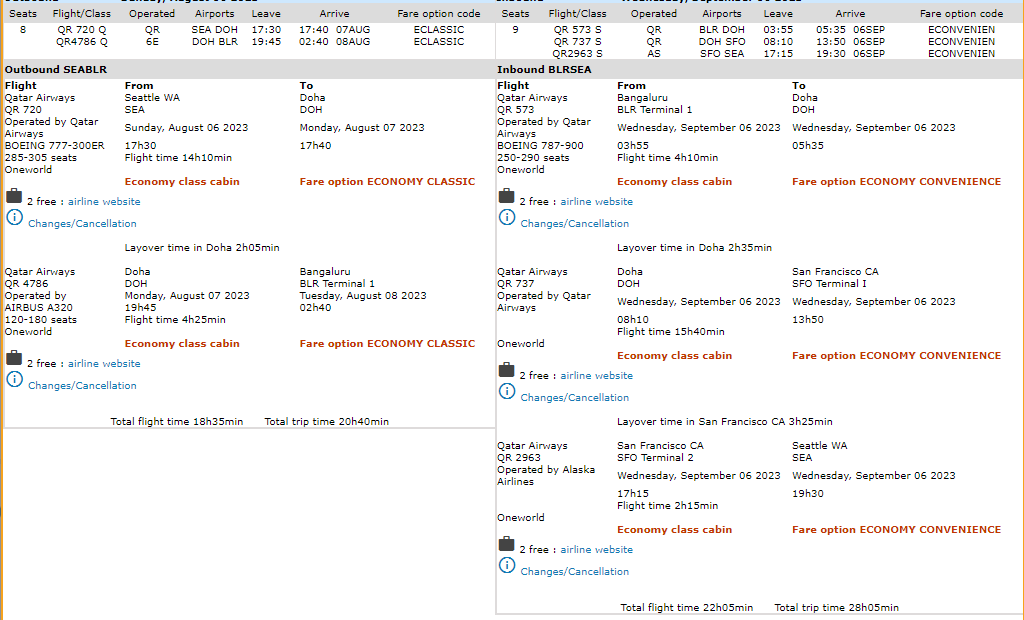Open airline website link for flight QR 4786
This screenshot has height=620, width=1024.
(104, 364)
